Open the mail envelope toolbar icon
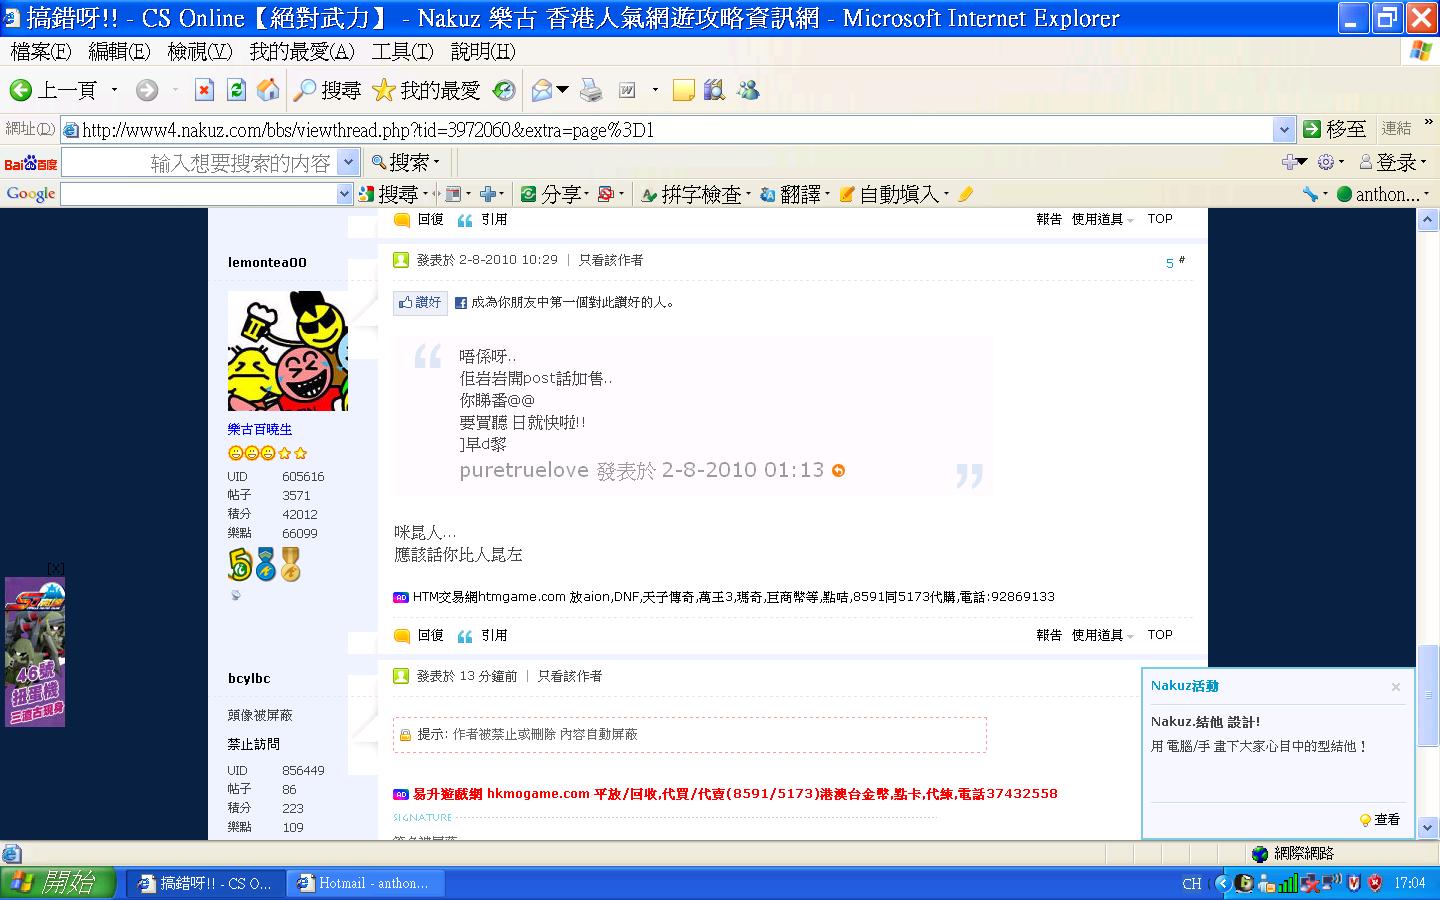The height and width of the screenshot is (900, 1440). pos(542,91)
